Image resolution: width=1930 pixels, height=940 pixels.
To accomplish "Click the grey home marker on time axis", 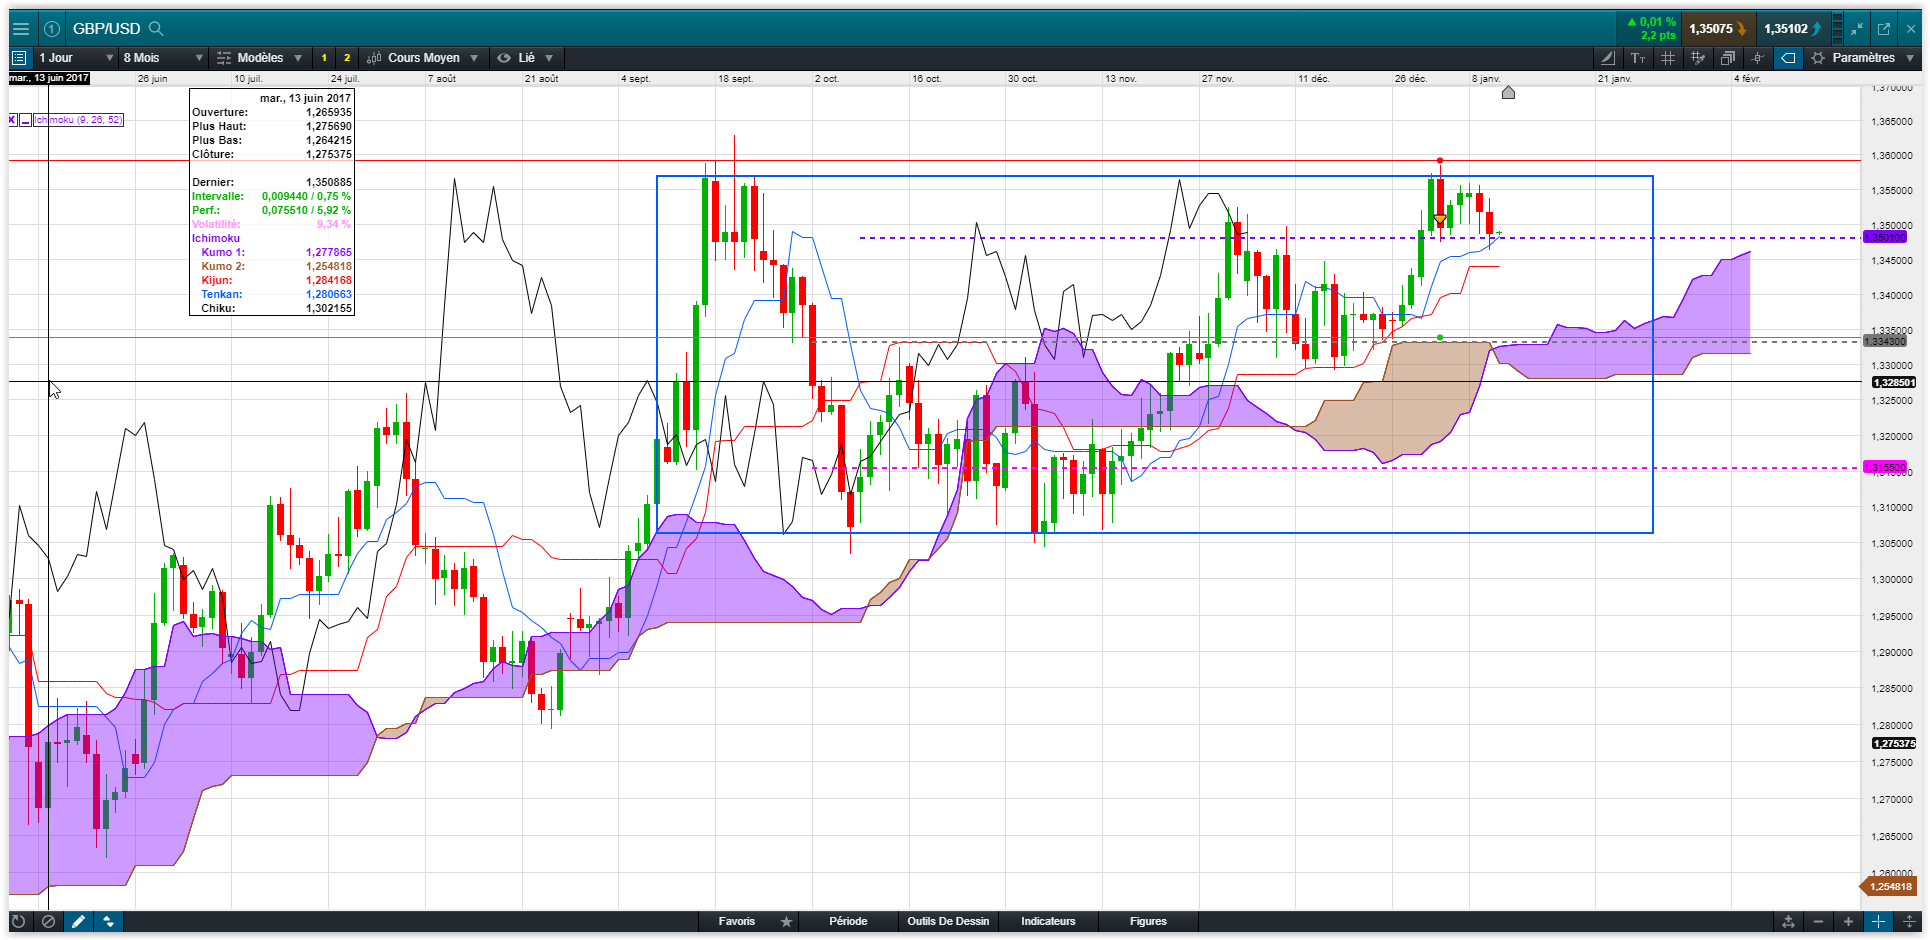I will pos(1509,93).
